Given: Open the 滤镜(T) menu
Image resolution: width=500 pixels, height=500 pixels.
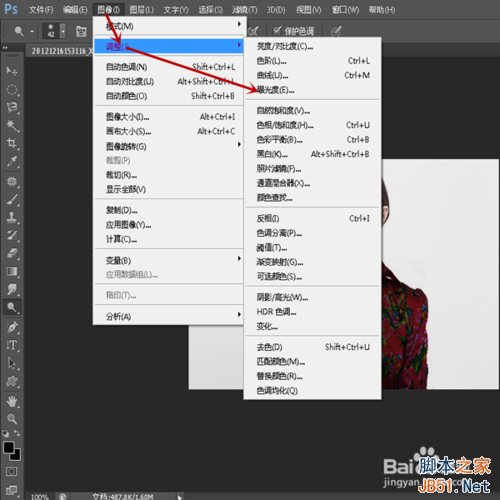Looking at the screenshot, I should (x=245, y=10).
